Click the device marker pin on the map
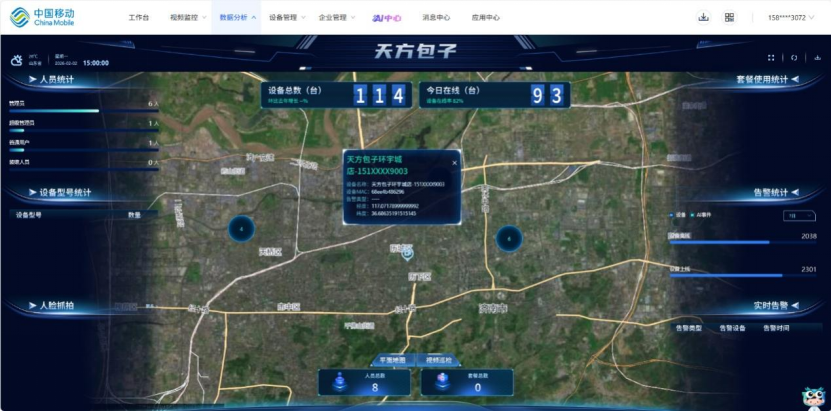The image size is (831, 411). (408, 254)
